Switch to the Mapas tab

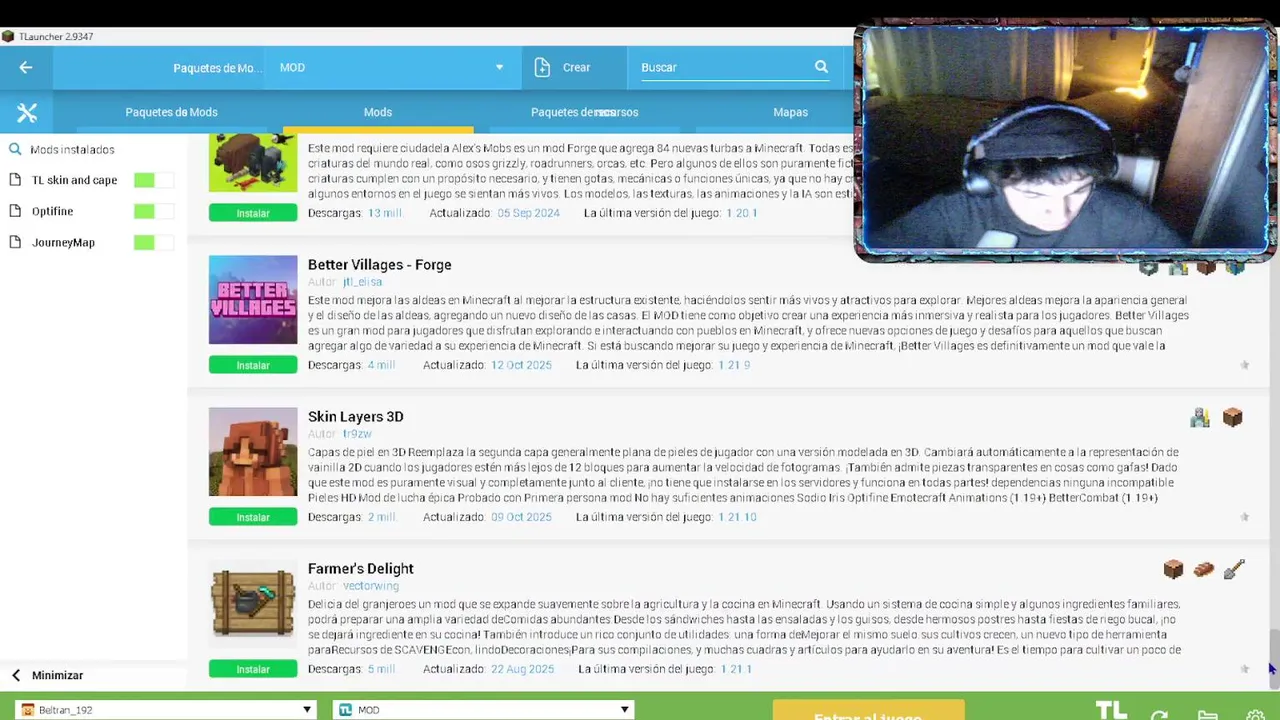[790, 112]
